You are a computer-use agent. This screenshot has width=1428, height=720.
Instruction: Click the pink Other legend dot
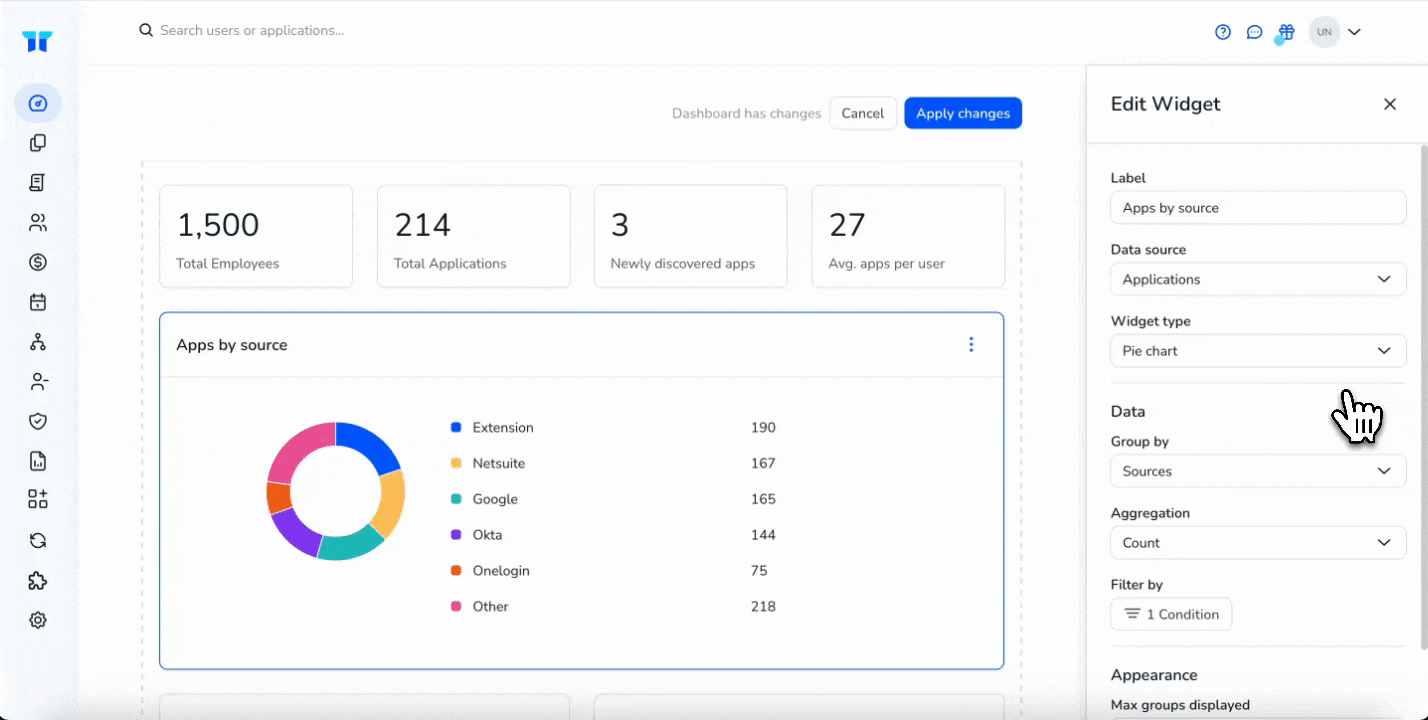tap(456, 606)
